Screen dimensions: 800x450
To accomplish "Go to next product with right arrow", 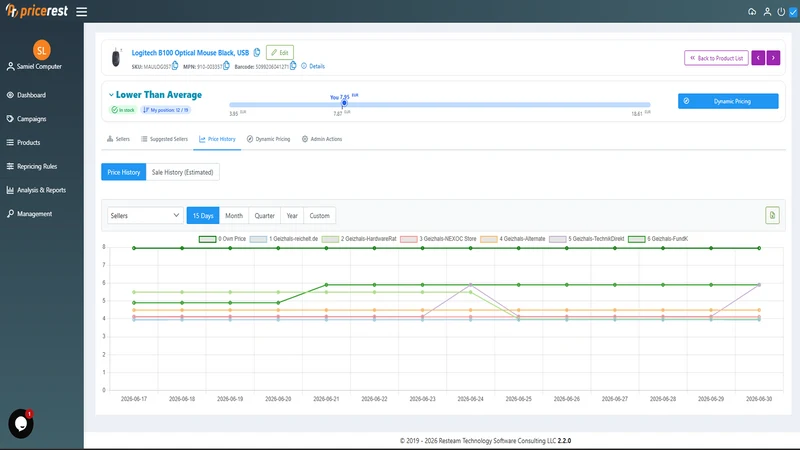I will tap(773, 58).
